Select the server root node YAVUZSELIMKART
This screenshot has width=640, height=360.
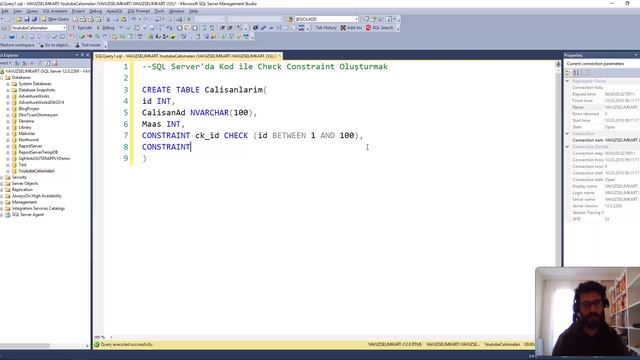pos(47,71)
